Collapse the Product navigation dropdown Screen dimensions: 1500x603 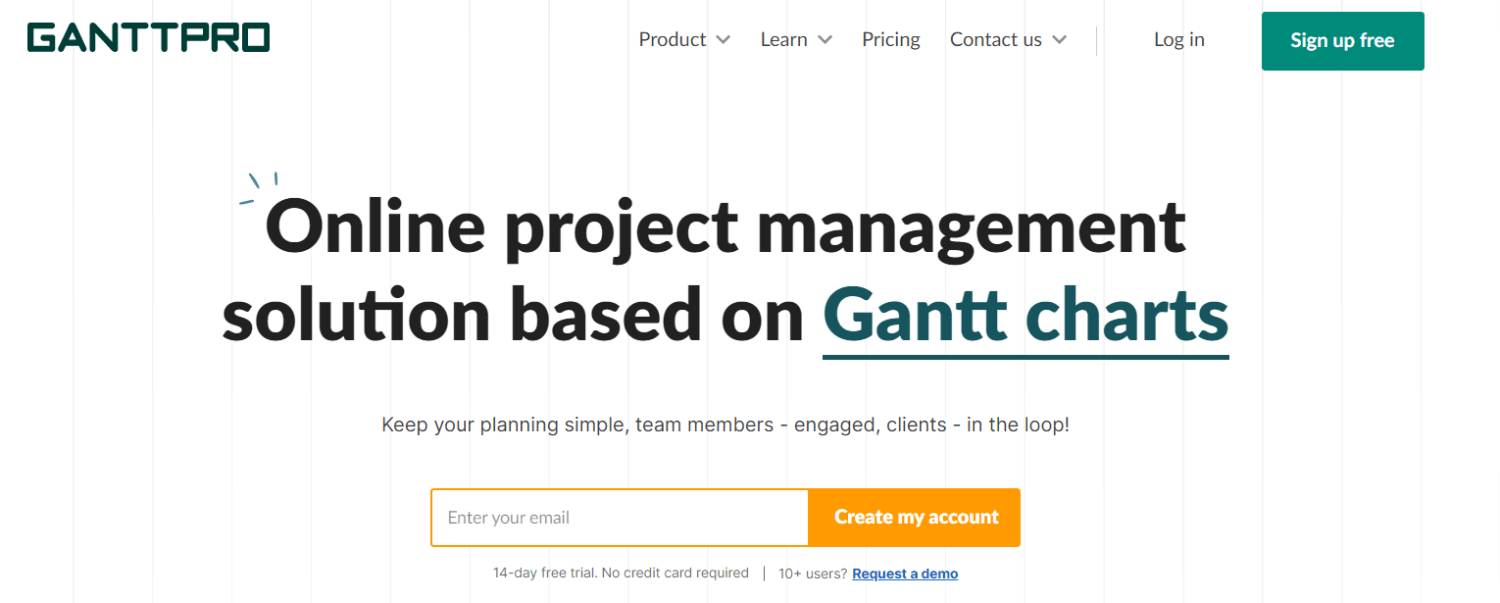point(724,40)
